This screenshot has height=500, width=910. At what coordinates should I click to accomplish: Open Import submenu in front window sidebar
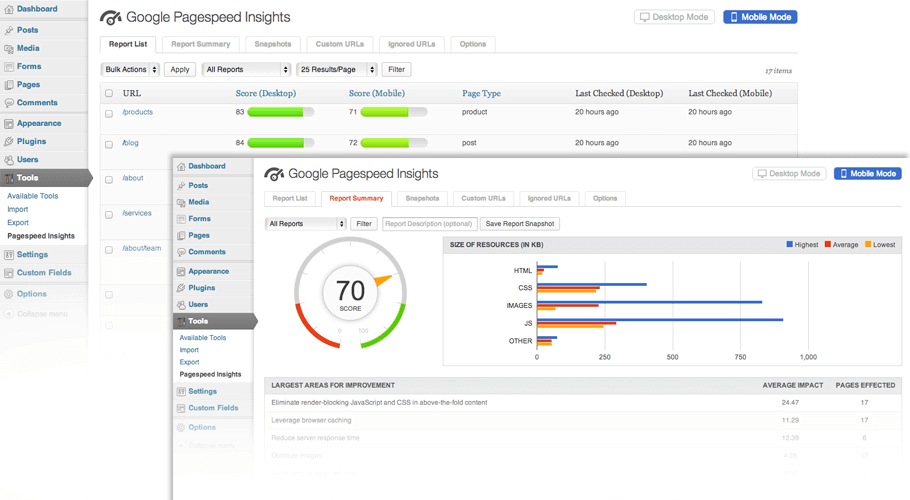189,350
